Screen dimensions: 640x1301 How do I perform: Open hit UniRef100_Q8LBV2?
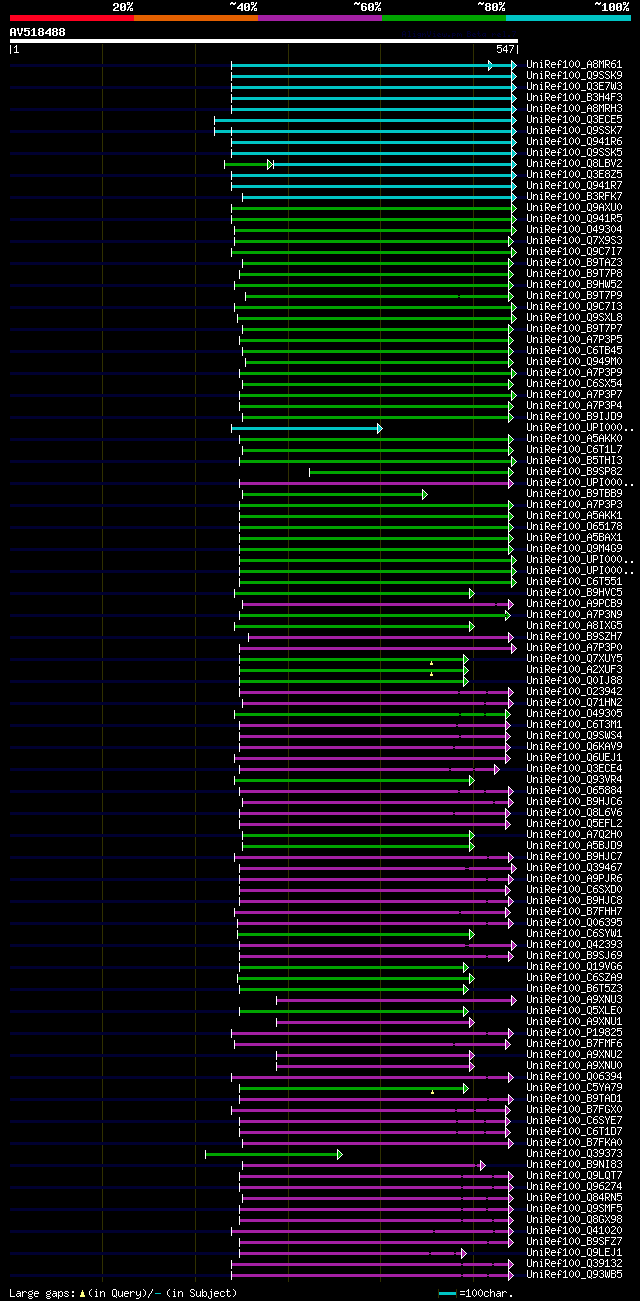(575, 164)
